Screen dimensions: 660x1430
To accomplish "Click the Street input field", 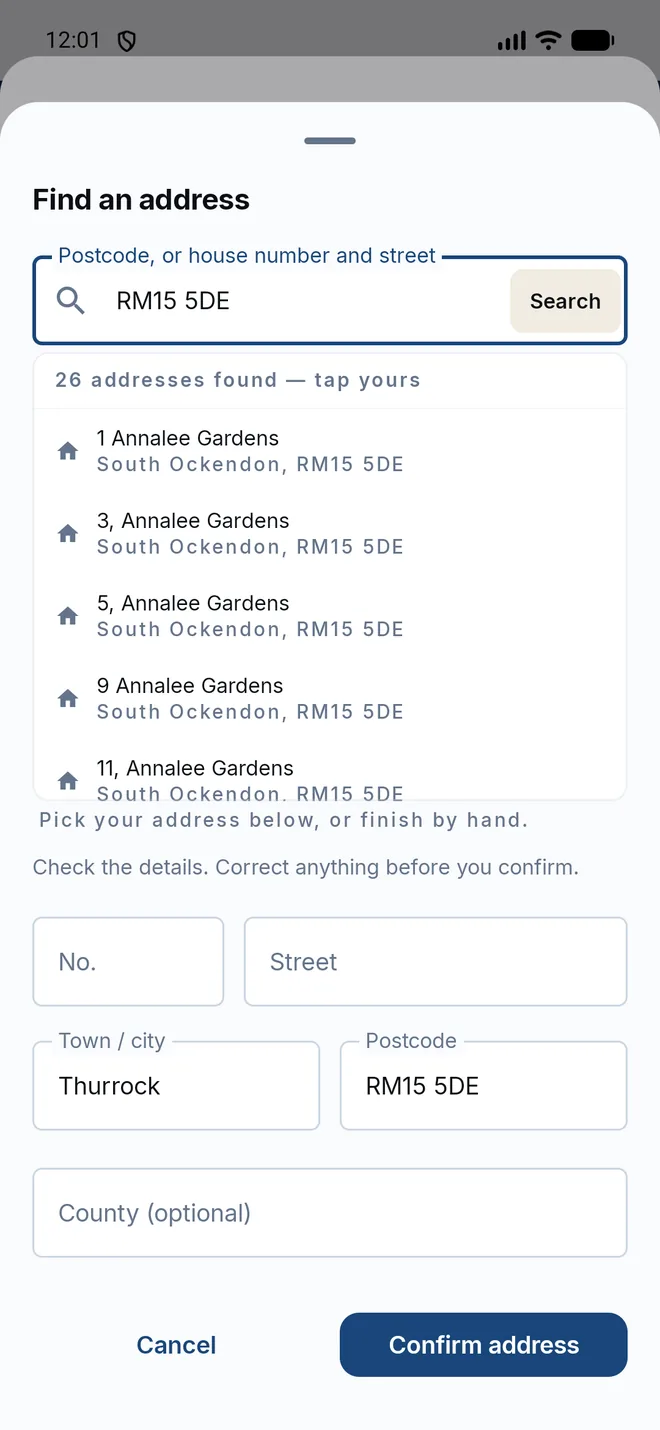I will [435, 962].
